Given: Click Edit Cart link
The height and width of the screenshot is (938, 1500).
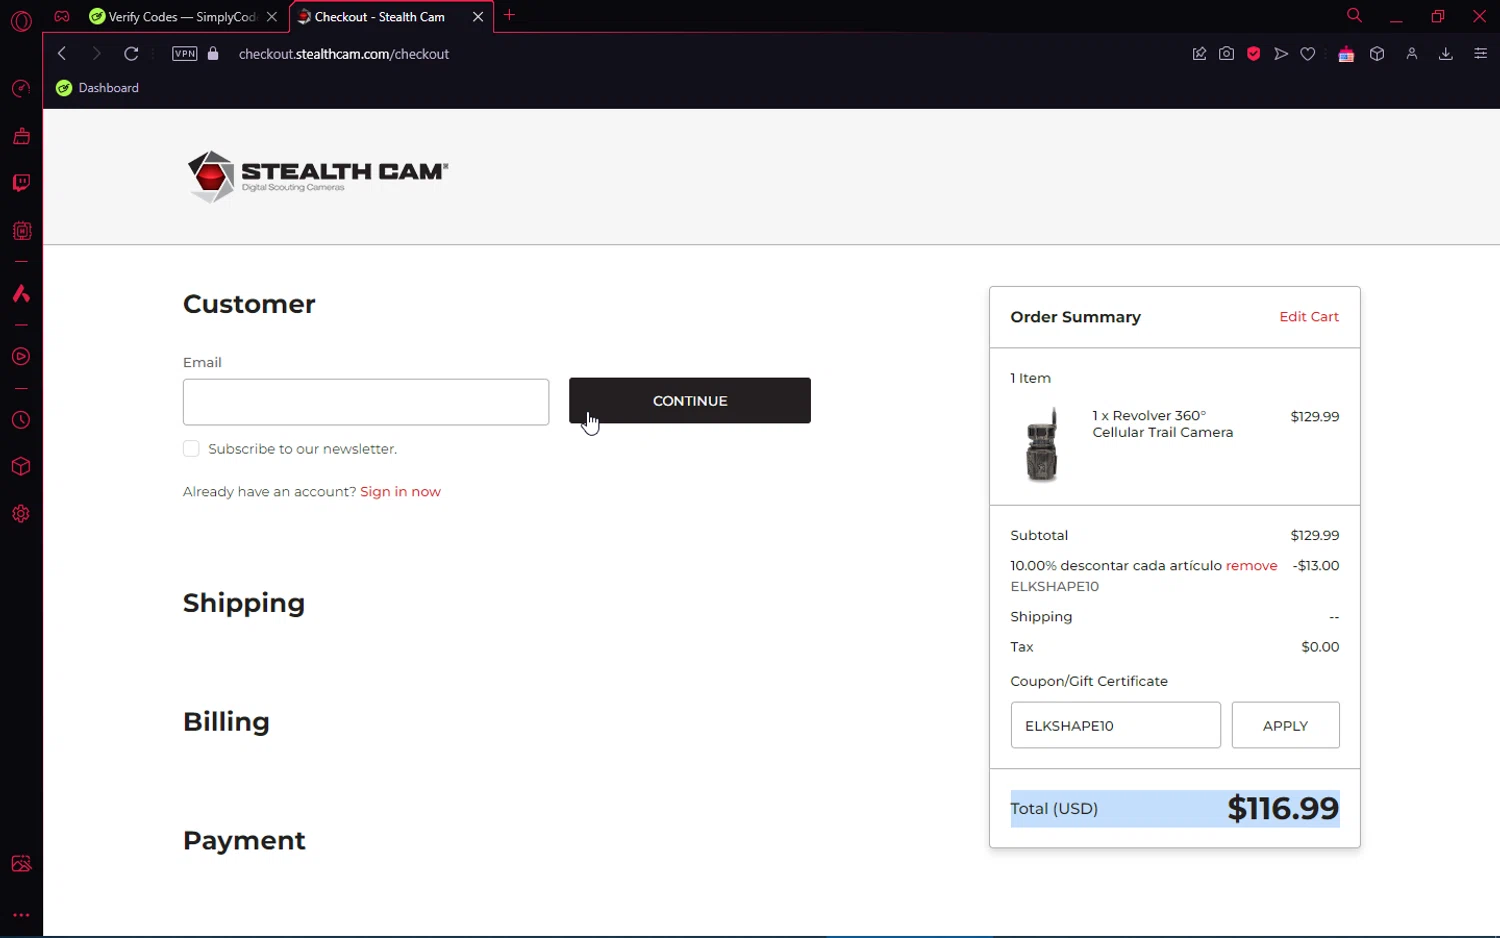Looking at the screenshot, I should pyautogui.click(x=1309, y=317).
